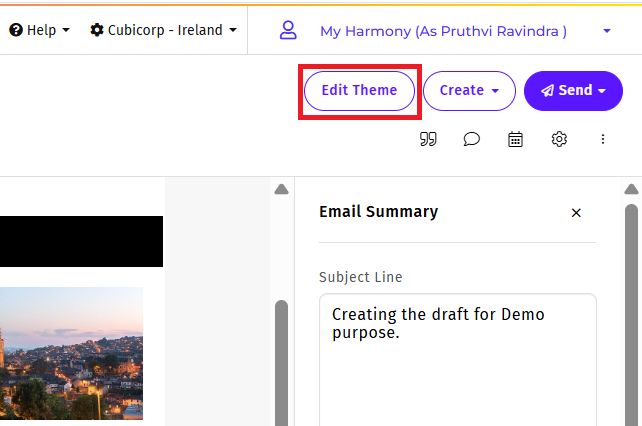Open the calendar schedule icon
642x426 pixels.
click(515, 140)
